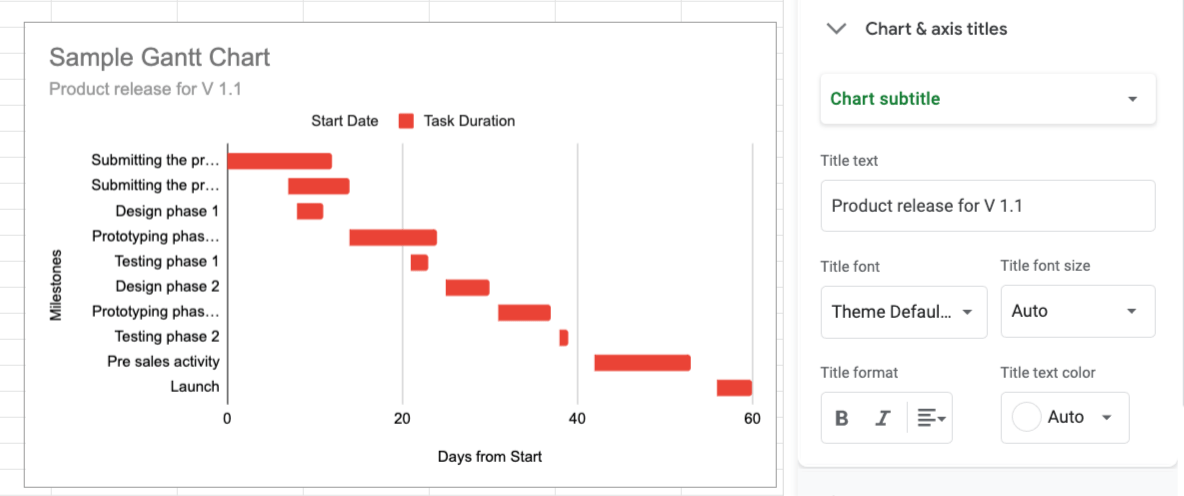Click the Testing phase 2 bar
The image size is (1184, 496).
click(564, 338)
